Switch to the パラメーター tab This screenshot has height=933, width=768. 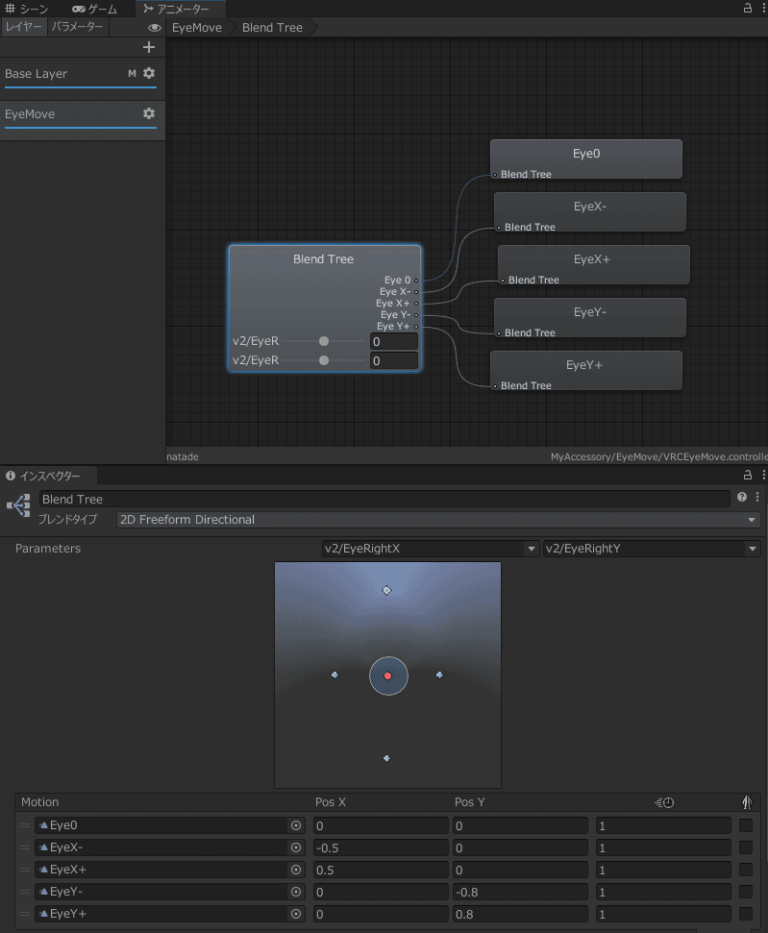coord(77,27)
